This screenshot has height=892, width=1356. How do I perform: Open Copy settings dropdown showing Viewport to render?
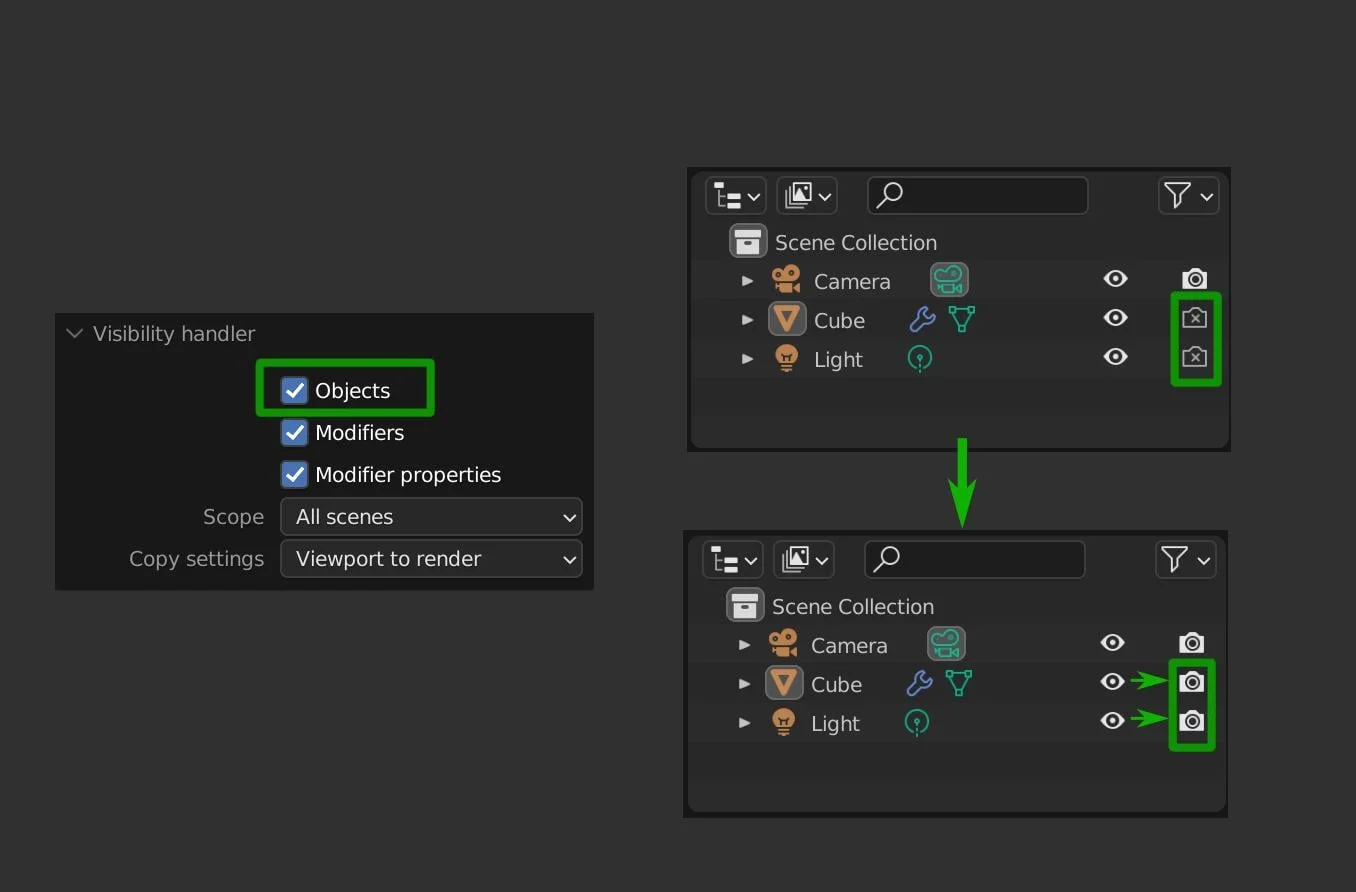tap(431, 559)
